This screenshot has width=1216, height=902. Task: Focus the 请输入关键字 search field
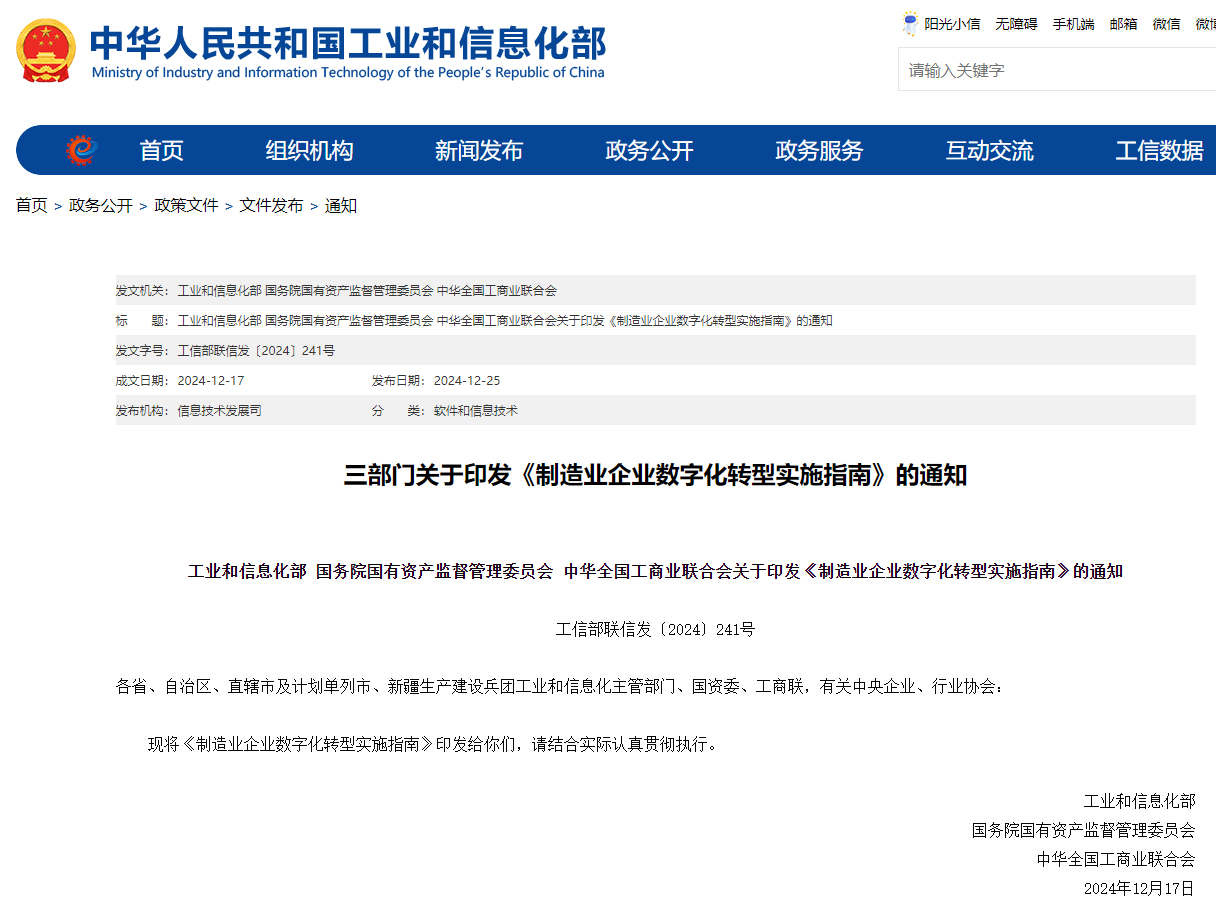point(1057,70)
